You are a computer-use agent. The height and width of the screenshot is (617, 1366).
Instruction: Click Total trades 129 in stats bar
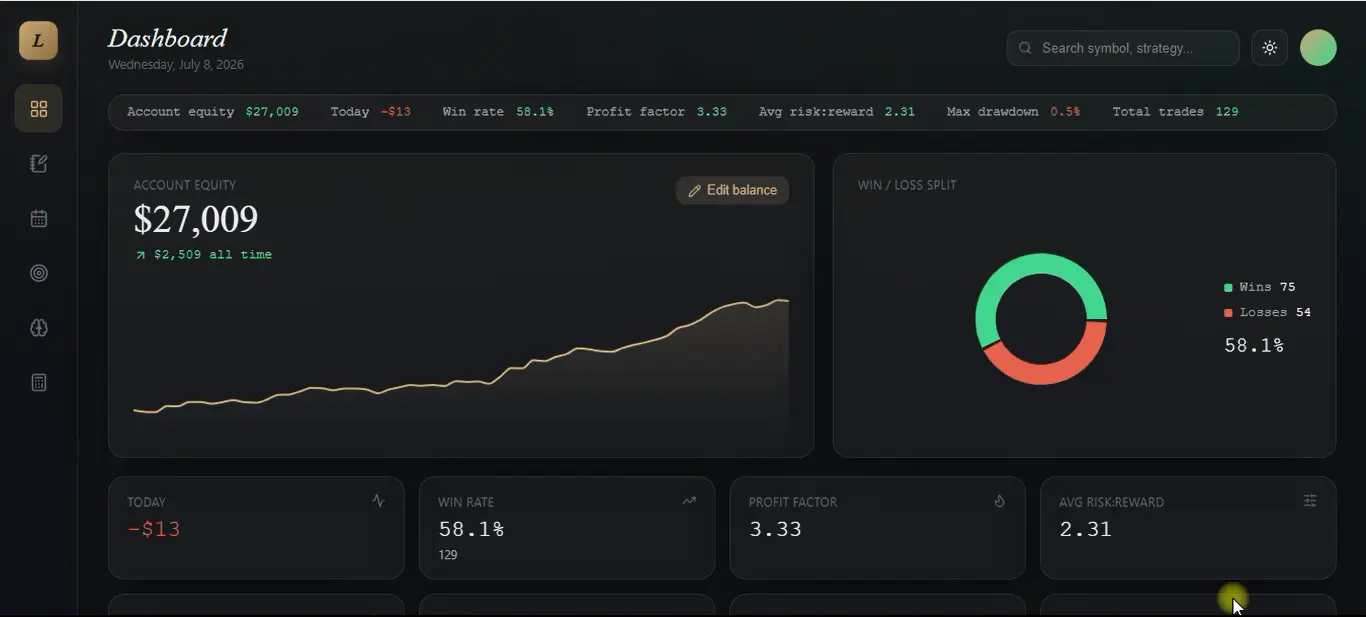[1176, 112]
